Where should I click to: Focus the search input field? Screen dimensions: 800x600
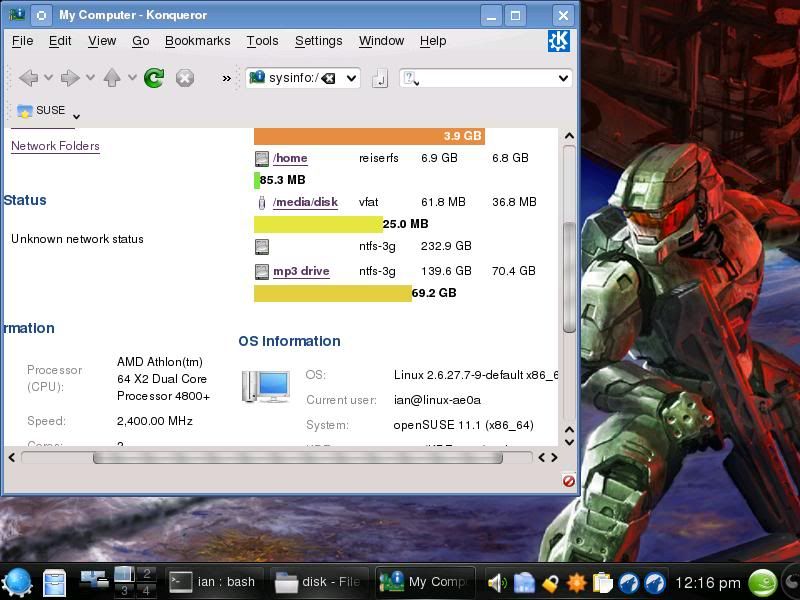pos(488,79)
